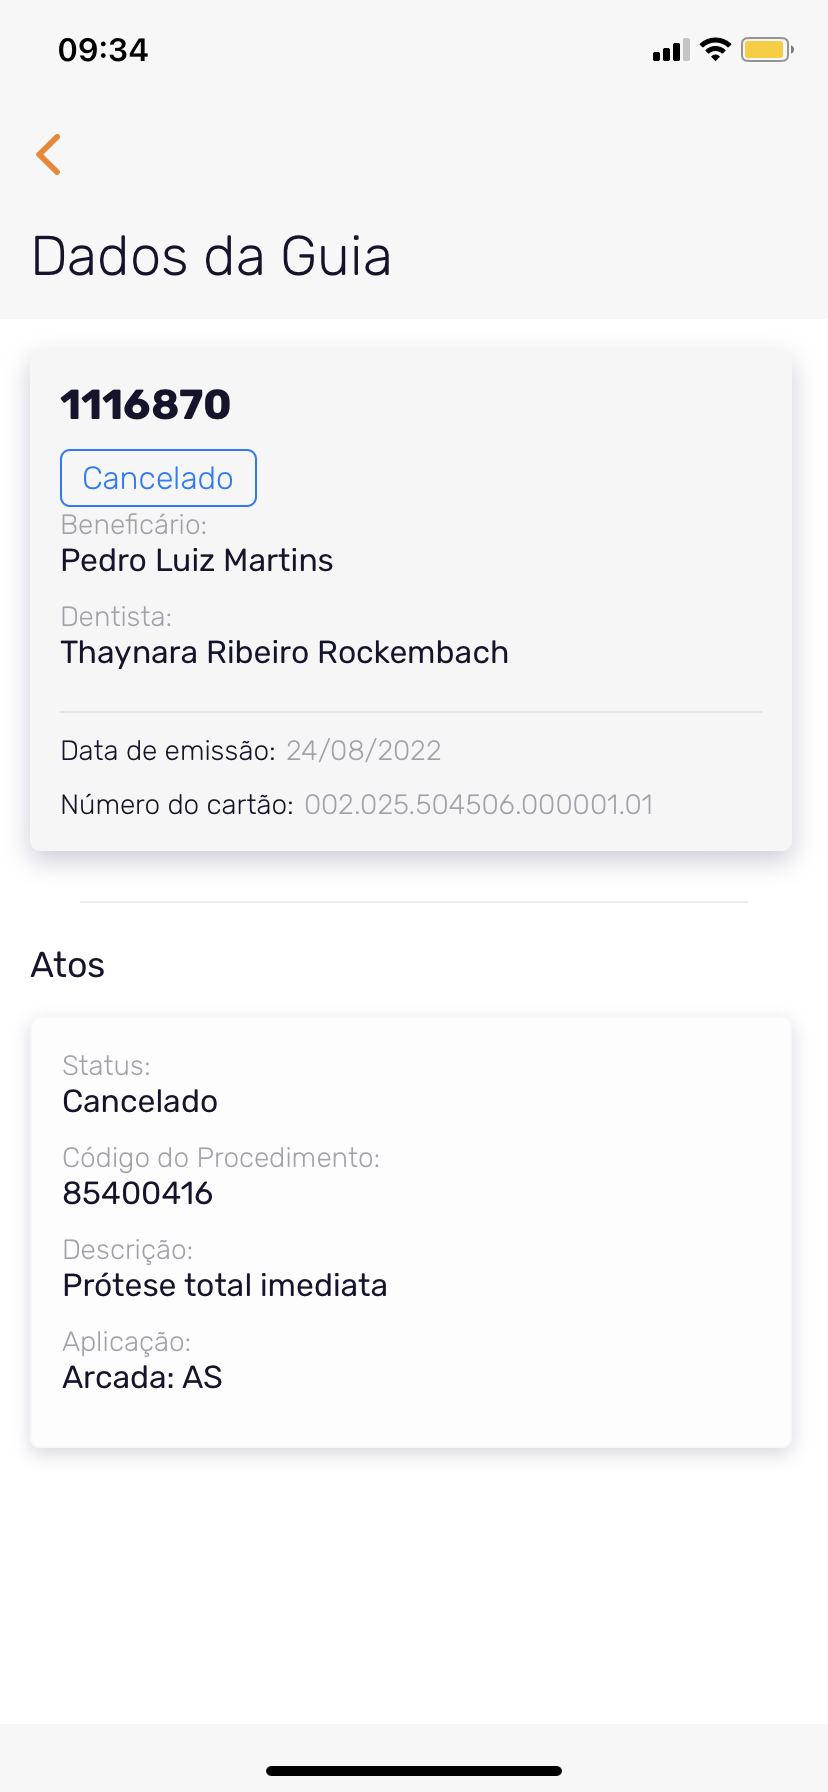Tap the Número do cartão label
The width and height of the screenshot is (828, 1792).
point(177,805)
